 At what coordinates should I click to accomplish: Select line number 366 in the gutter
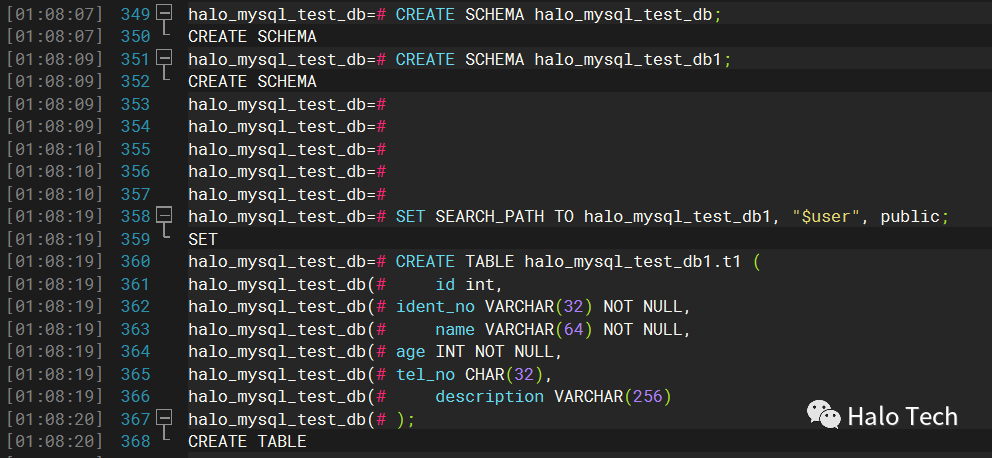(x=135, y=397)
